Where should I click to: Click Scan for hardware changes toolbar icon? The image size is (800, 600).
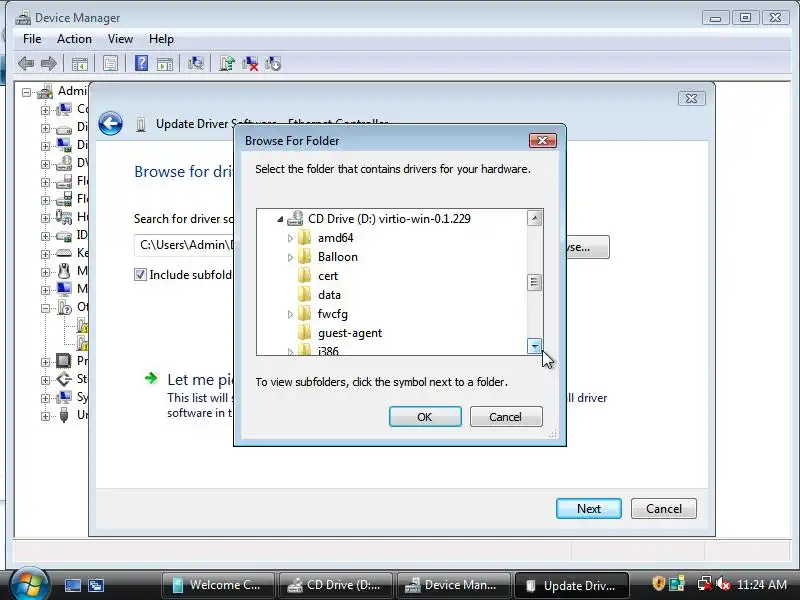[195, 63]
